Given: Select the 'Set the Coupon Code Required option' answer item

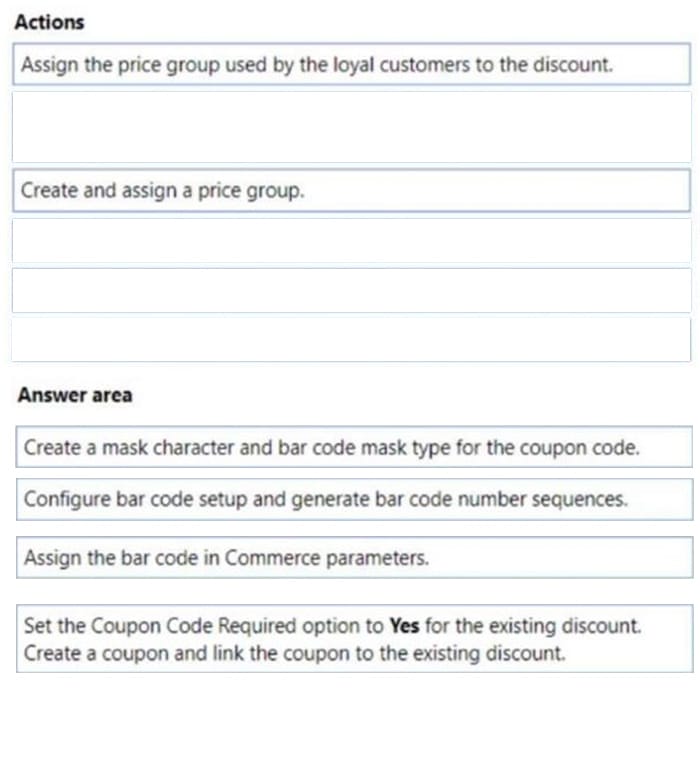Looking at the screenshot, I should click(354, 639).
